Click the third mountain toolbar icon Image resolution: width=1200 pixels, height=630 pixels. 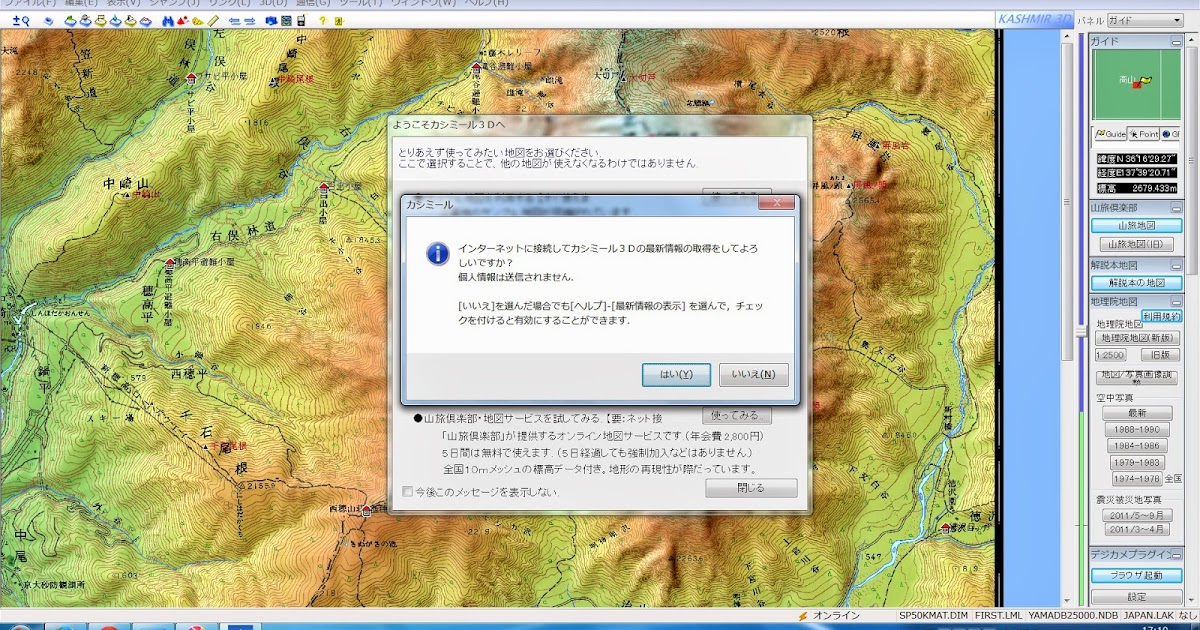click(101, 21)
